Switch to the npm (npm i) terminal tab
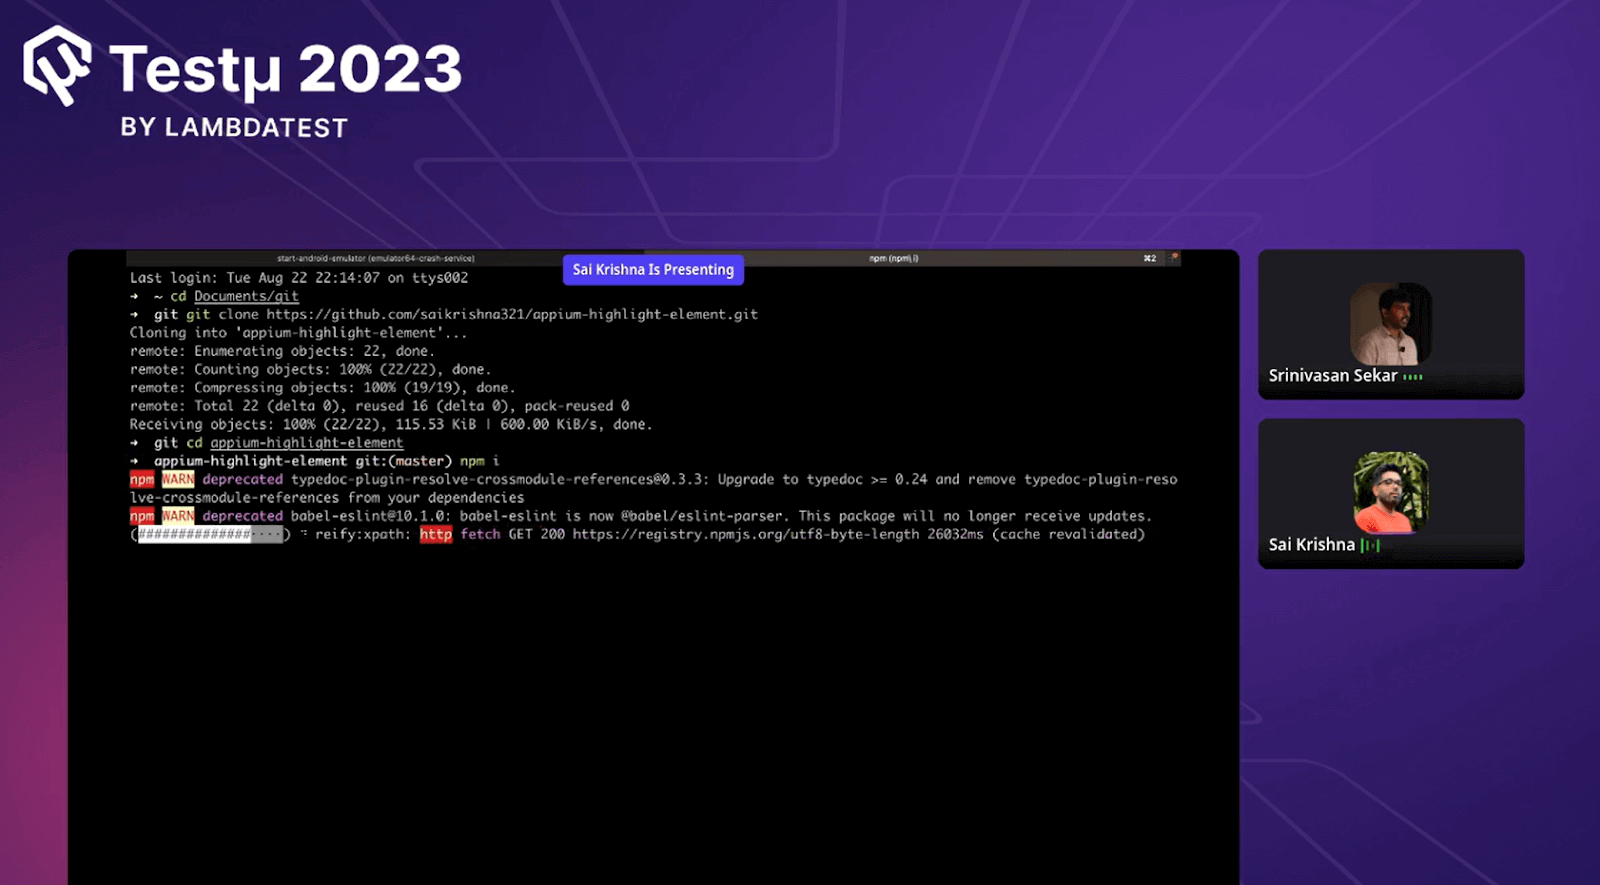Viewport: 1600px width, 885px height. (894, 258)
